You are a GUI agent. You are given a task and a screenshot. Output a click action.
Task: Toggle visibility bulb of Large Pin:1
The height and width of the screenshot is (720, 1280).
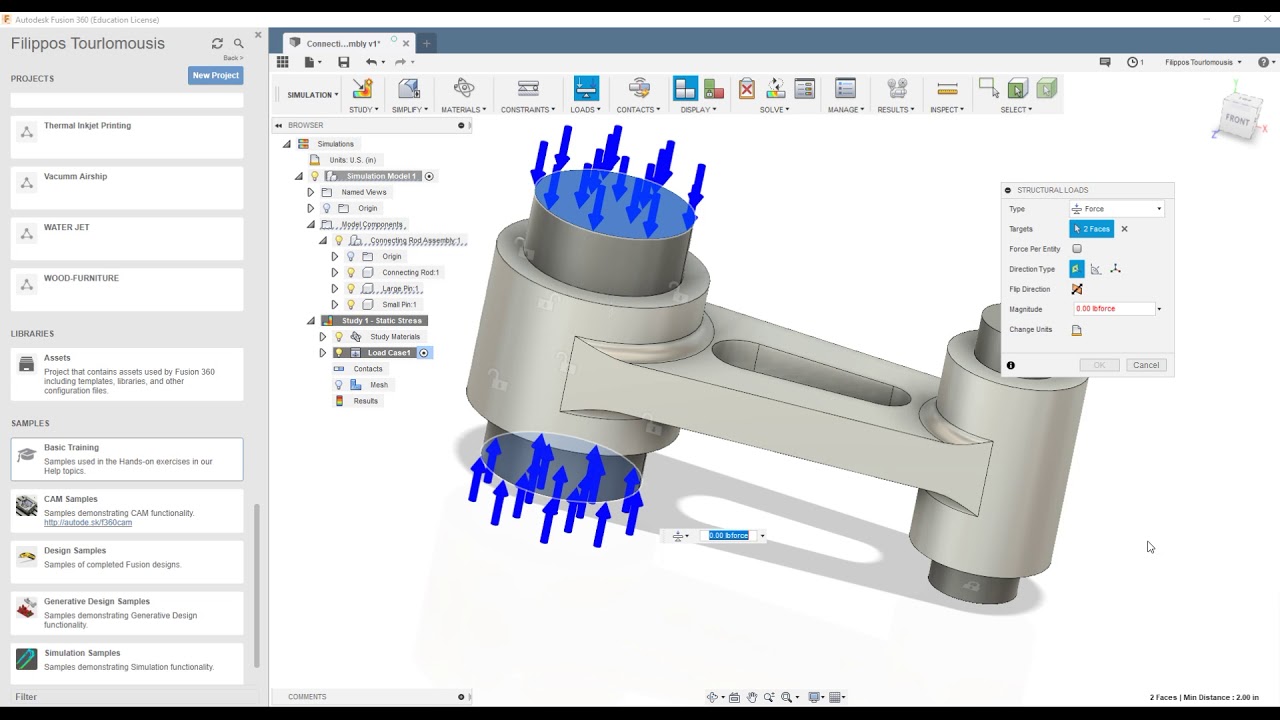click(351, 288)
